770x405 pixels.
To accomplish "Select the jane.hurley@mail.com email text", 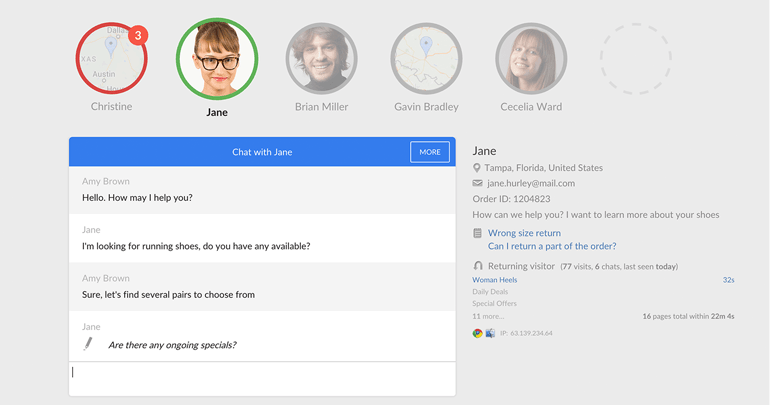I will click(x=531, y=183).
